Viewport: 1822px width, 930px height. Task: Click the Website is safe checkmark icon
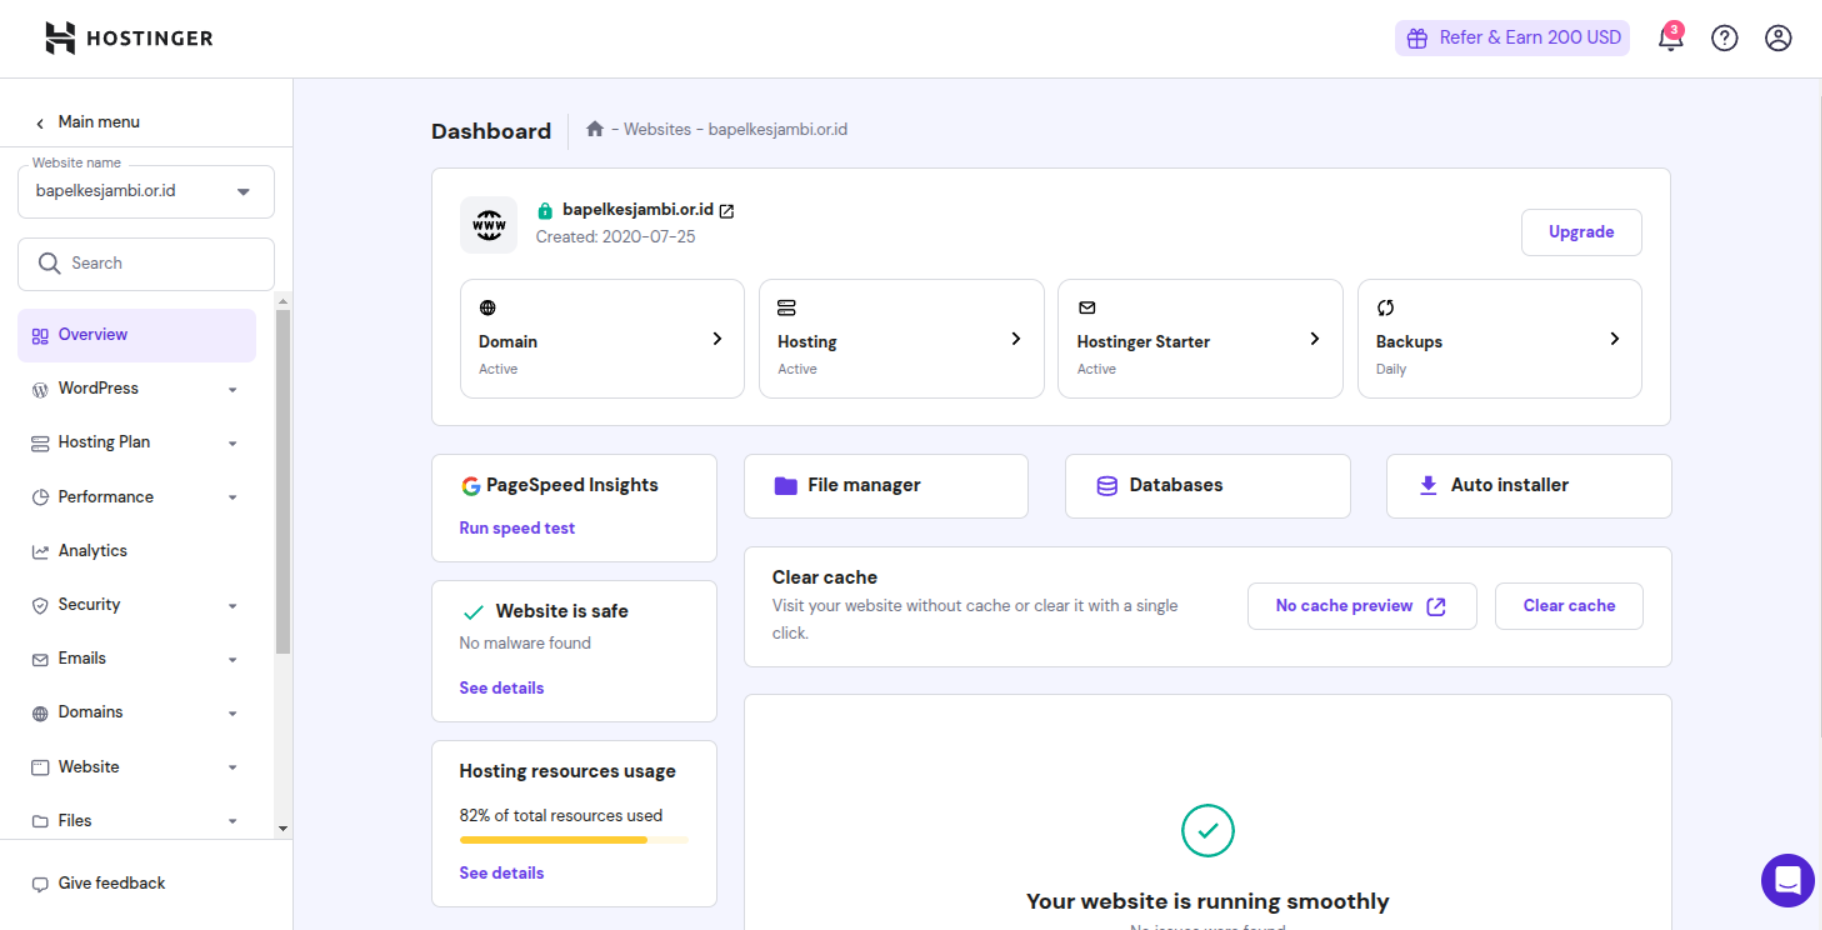473,612
